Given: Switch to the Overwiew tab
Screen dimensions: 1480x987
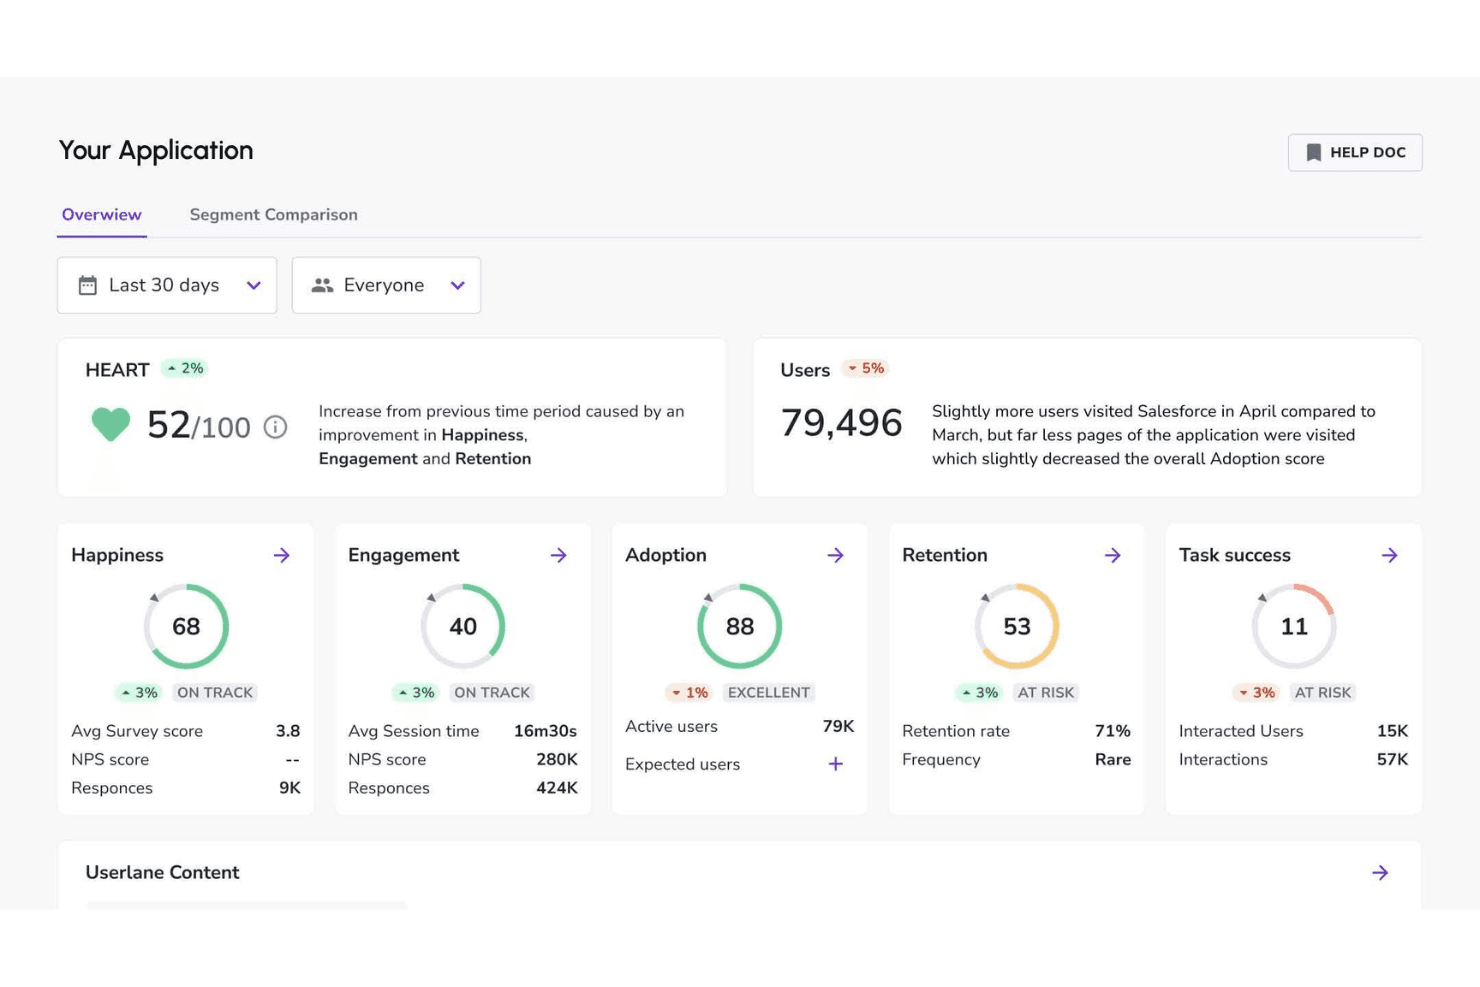Looking at the screenshot, I should [x=102, y=215].
